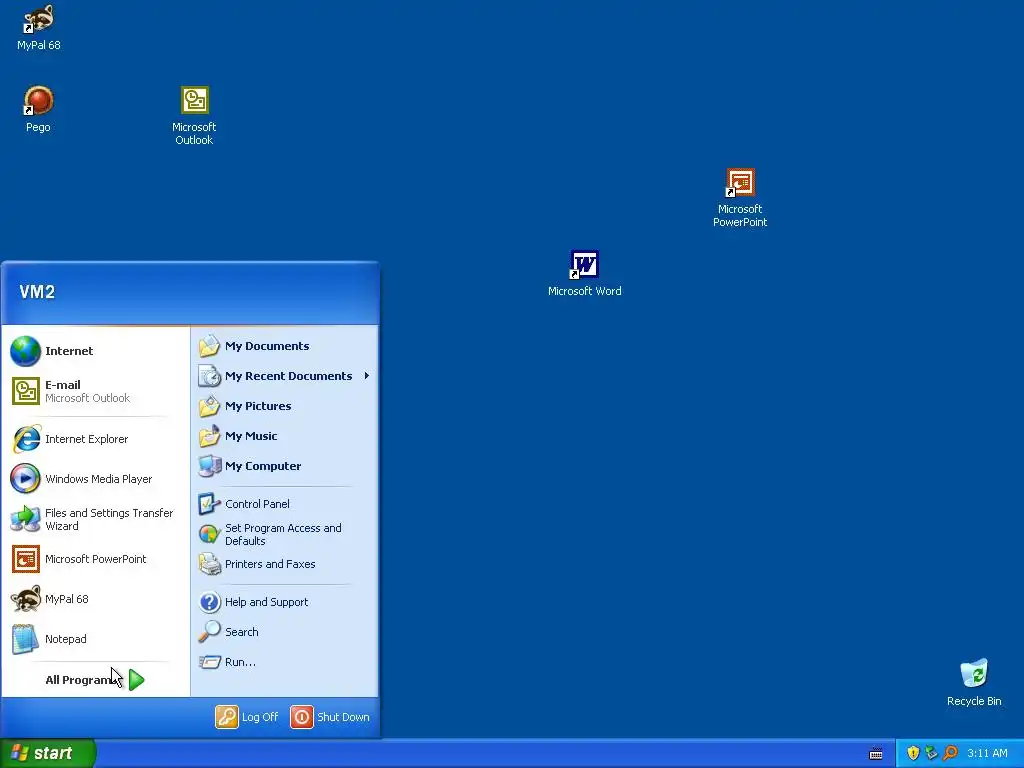
Task: Click the orange magnifier tray icon
Action: (x=950, y=753)
